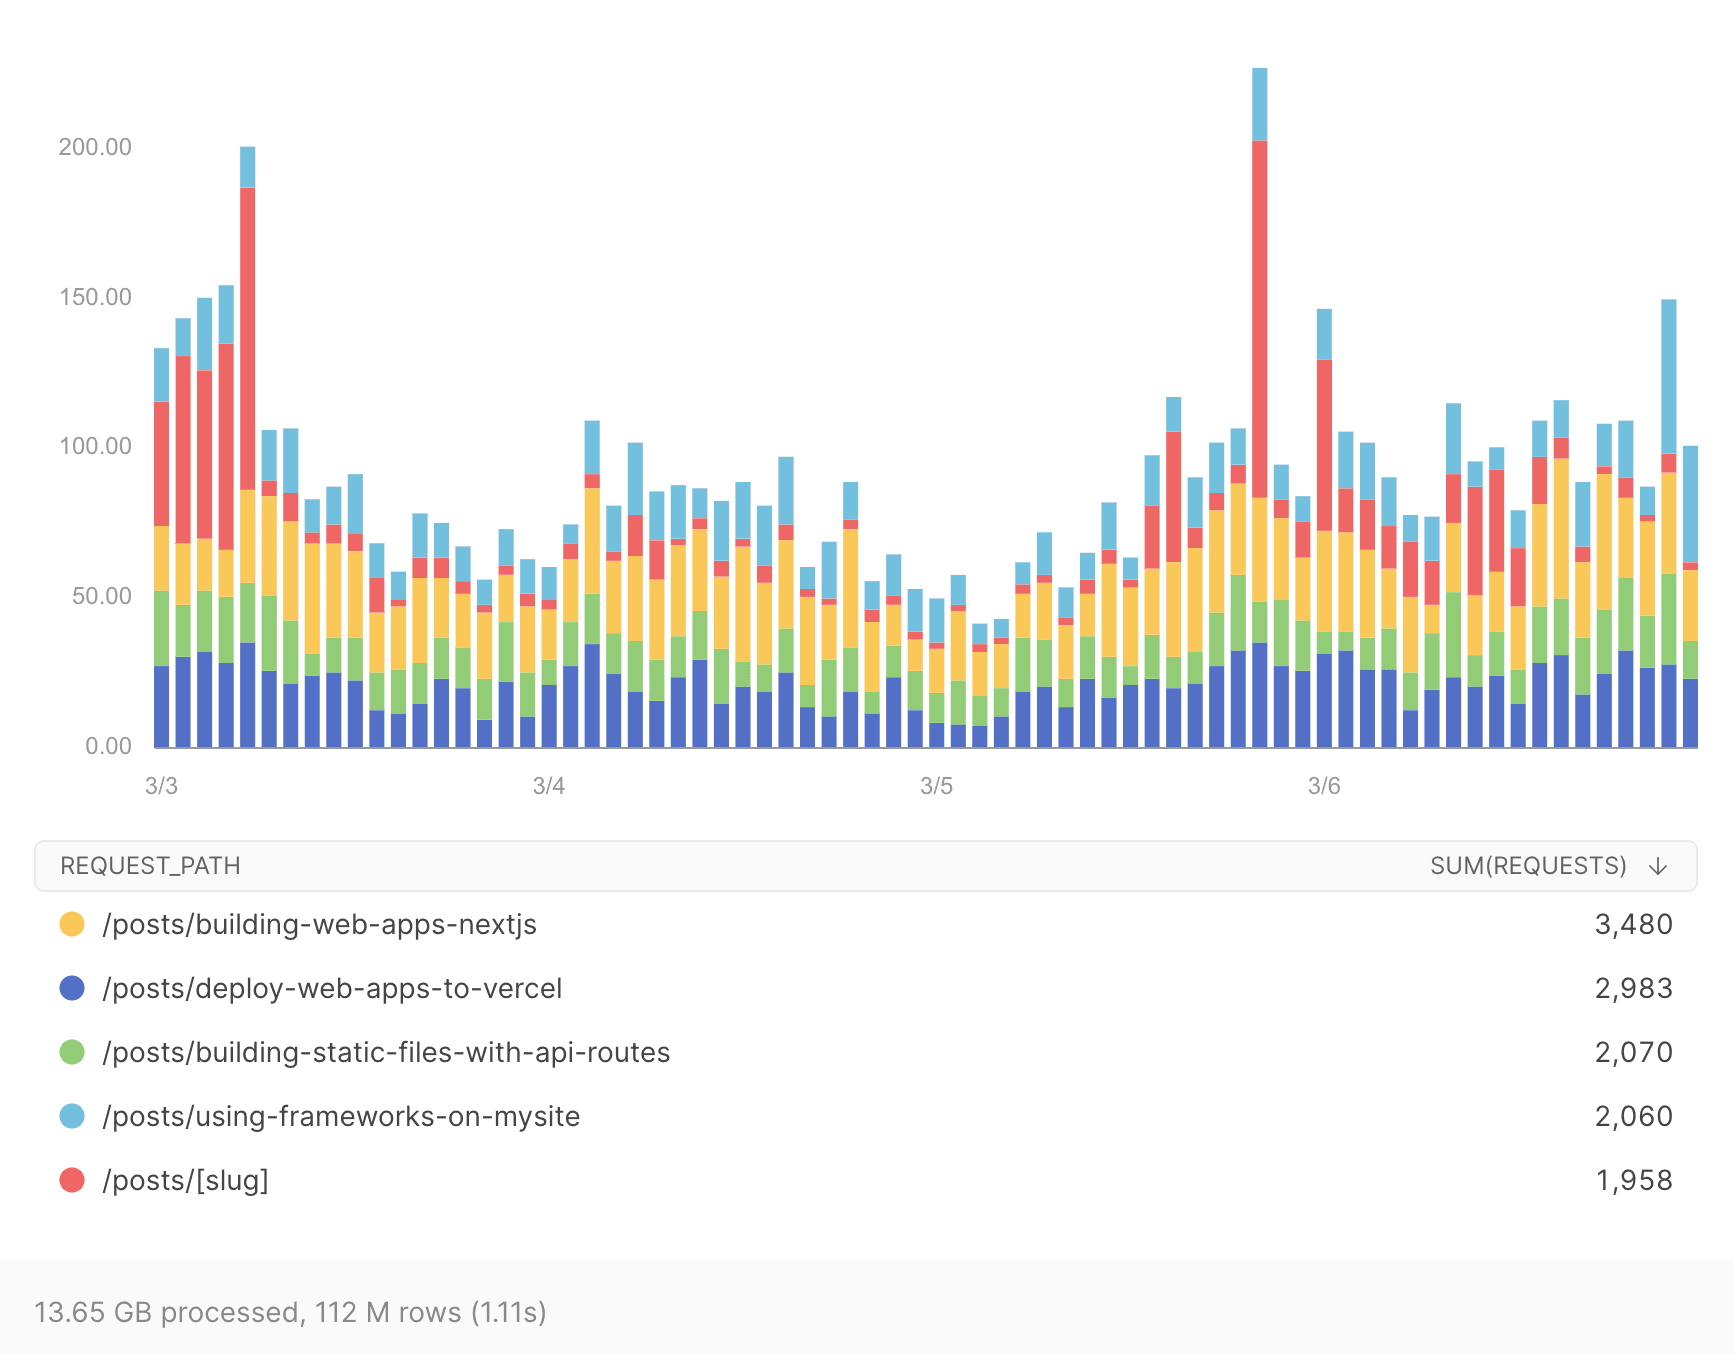Click the sort arrow next to SUM(REQUESTS)
Viewport: 1734px width, 1354px height.
1658,865
